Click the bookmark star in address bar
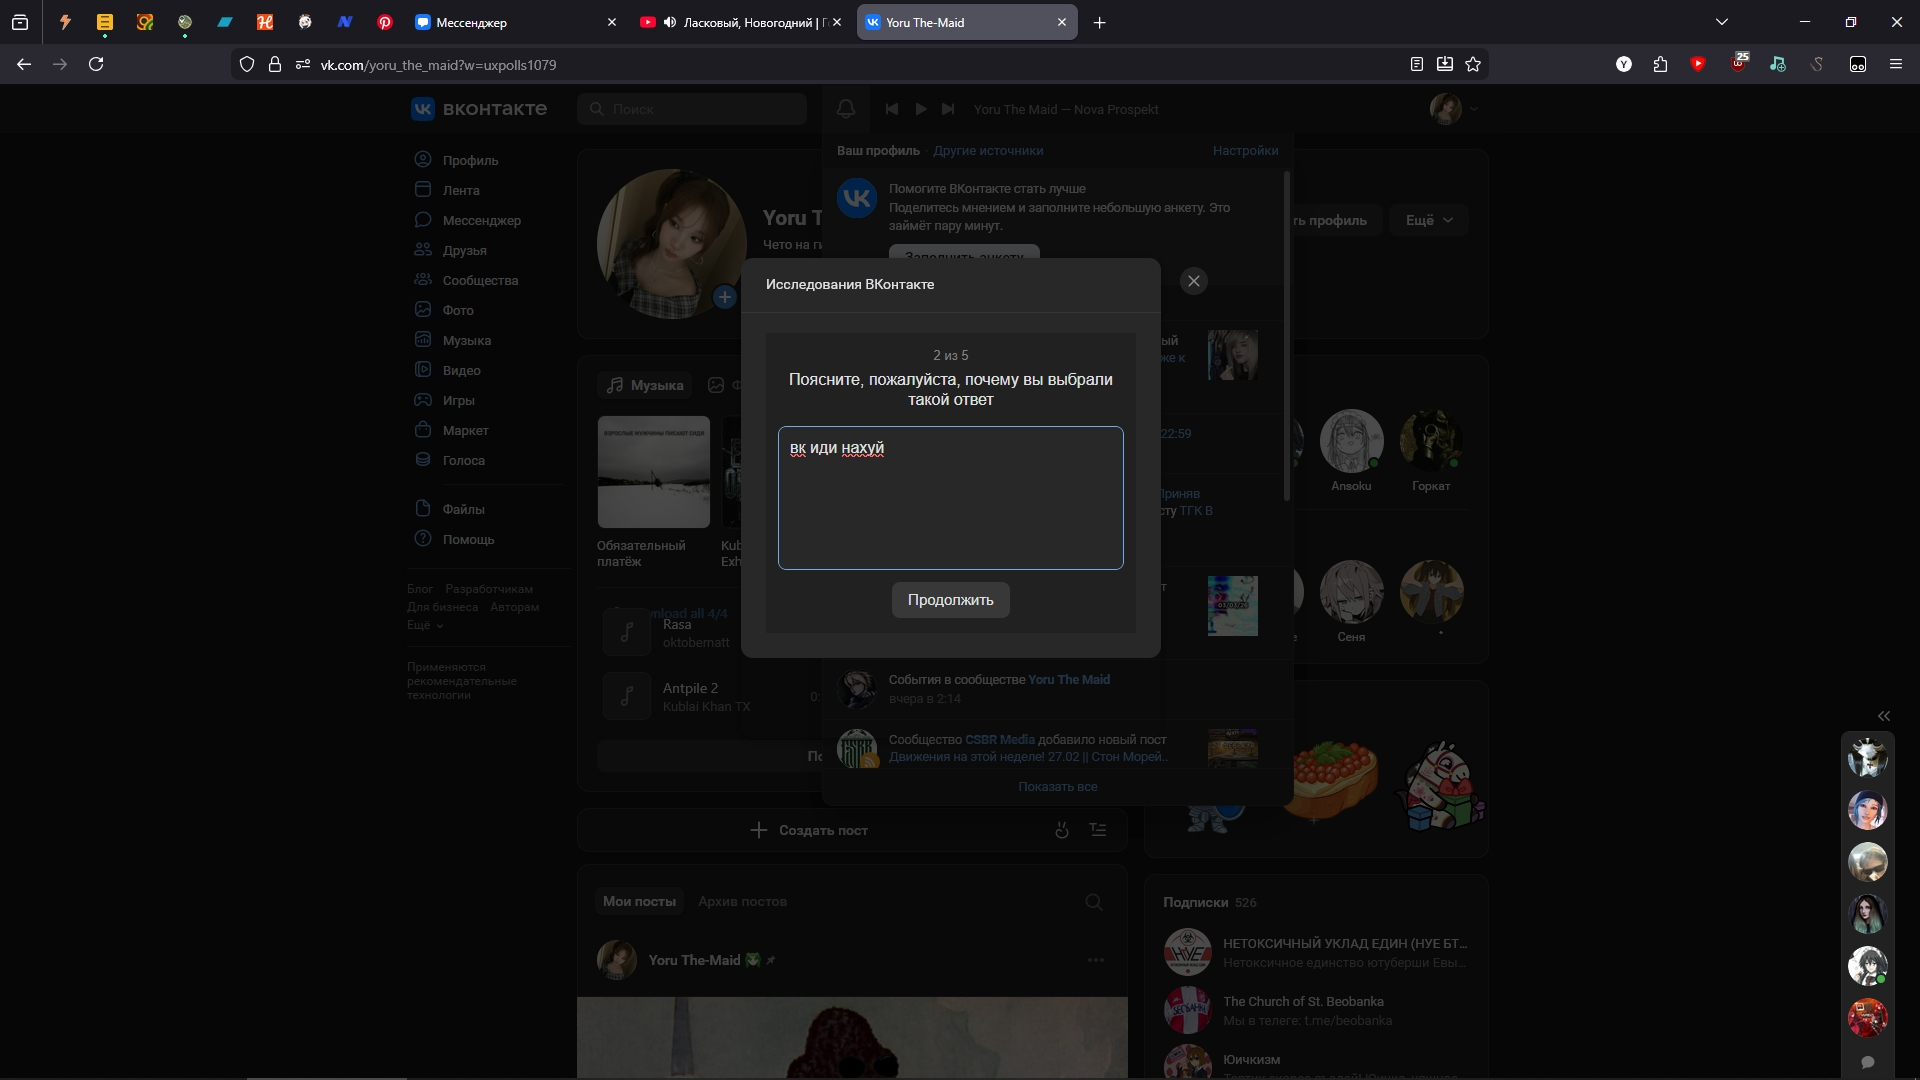The width and height of the screenshot is (1920, 1080). (x=1473, y=64)
